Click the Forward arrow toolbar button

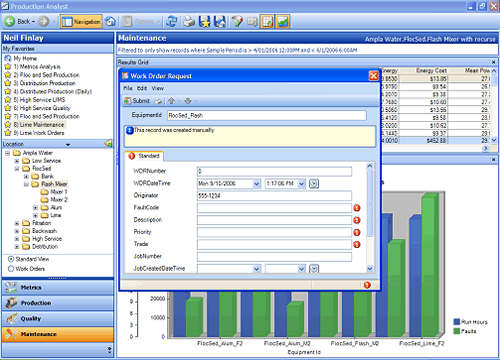[x=44, y=21]
